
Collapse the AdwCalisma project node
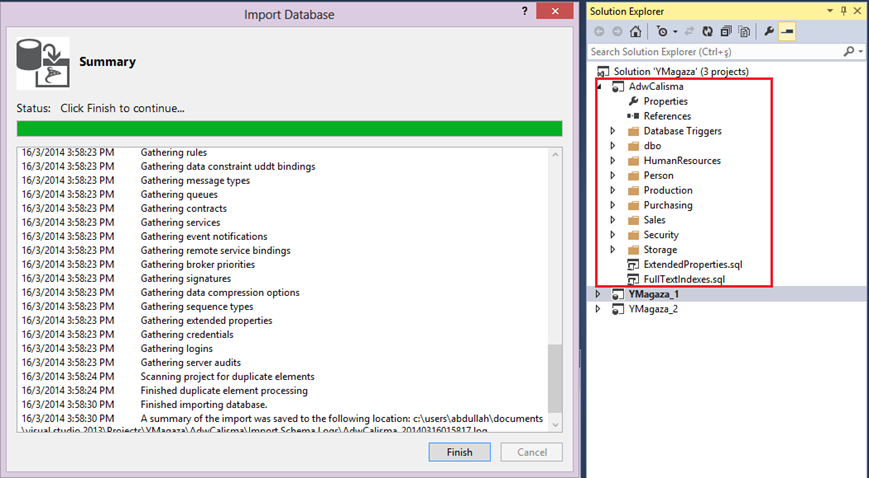point(599,87)
